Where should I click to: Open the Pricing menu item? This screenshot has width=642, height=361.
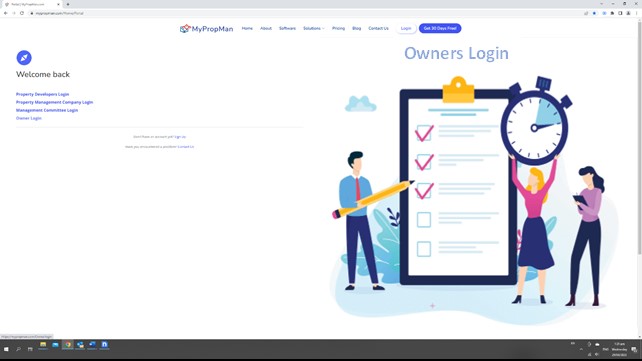[338, 28]
